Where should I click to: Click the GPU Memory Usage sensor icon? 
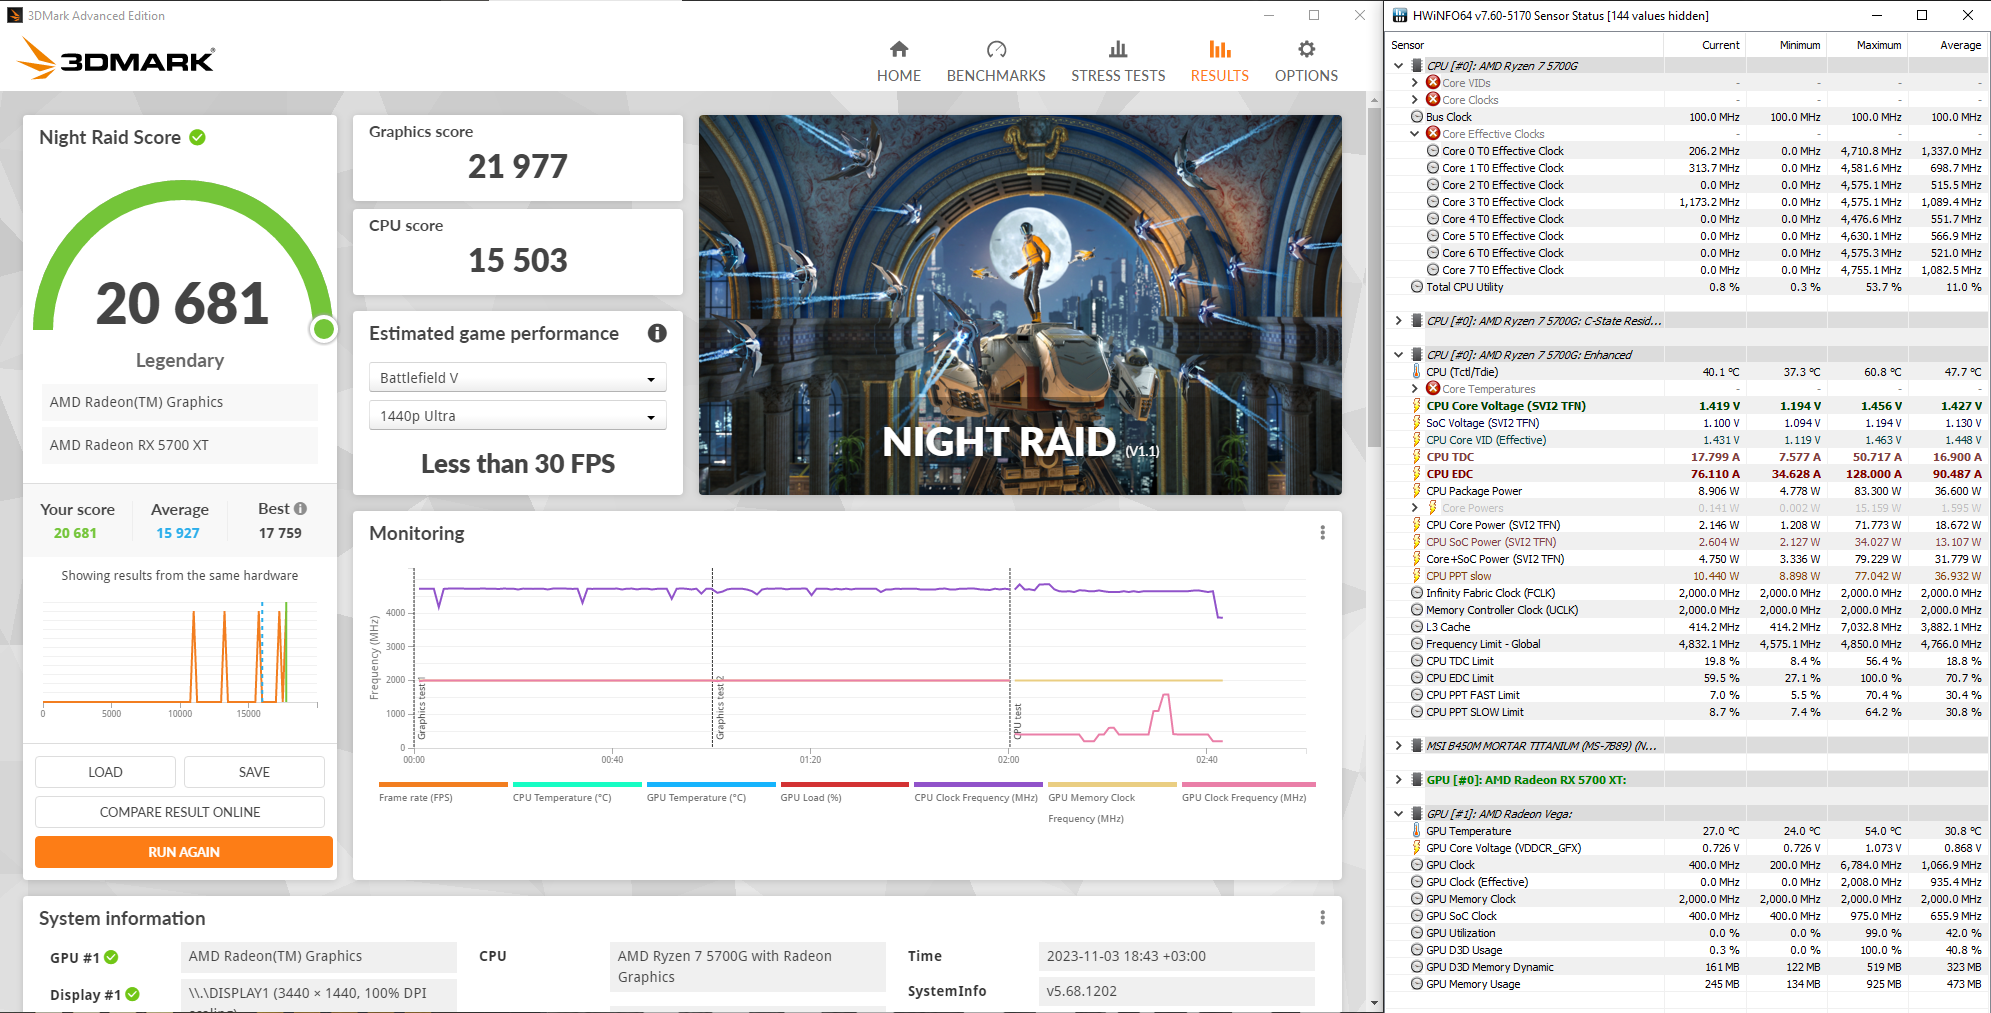click(1417, 984)
